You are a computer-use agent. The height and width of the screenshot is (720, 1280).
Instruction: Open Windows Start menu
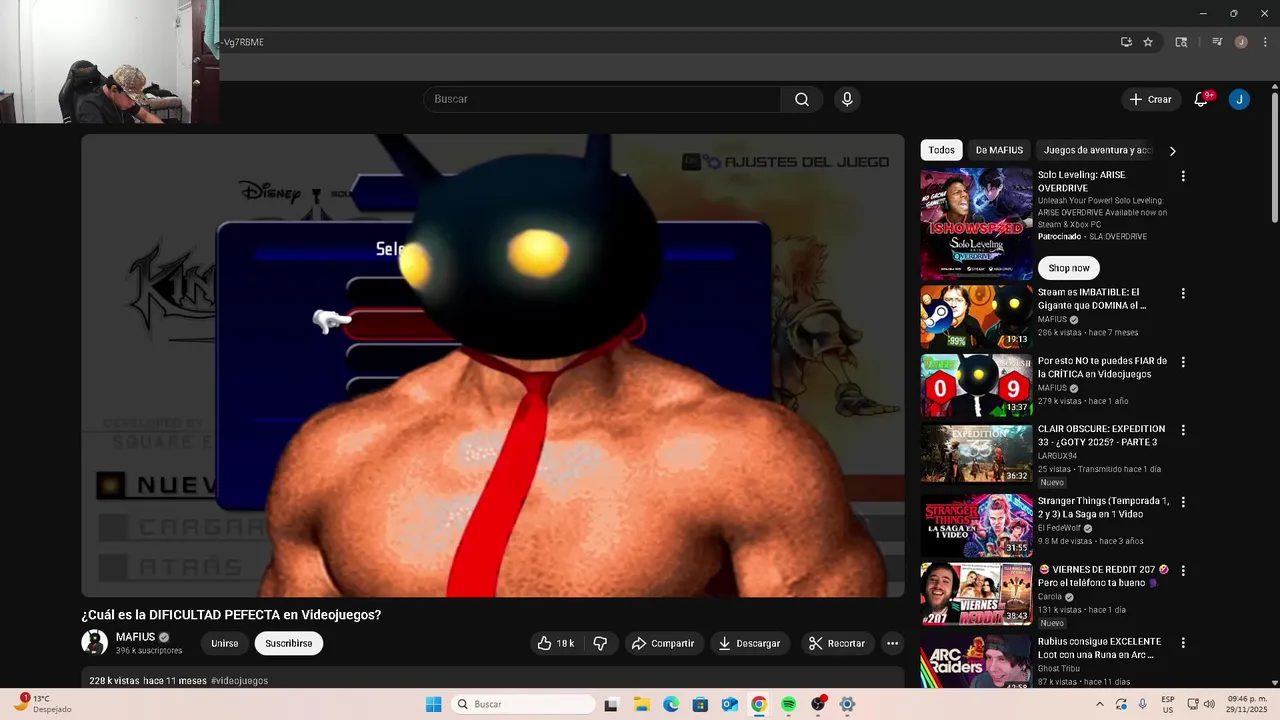[x=433, y=704]
